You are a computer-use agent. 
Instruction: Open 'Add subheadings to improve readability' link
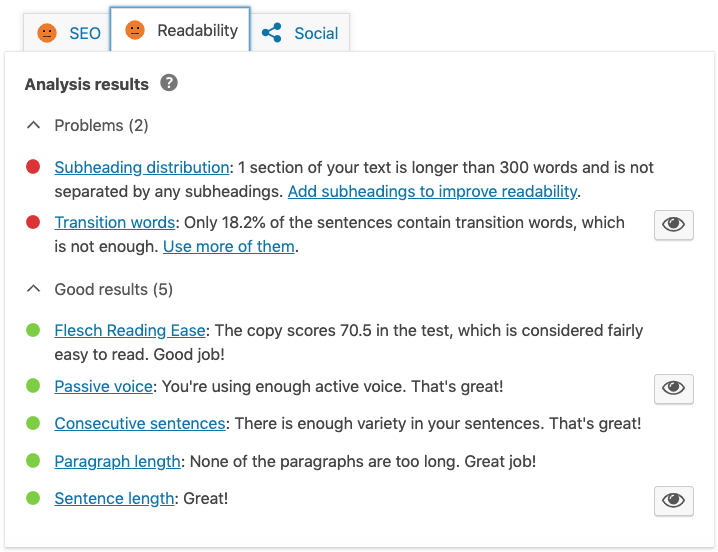pyautogui.click(x=432, y=191)
